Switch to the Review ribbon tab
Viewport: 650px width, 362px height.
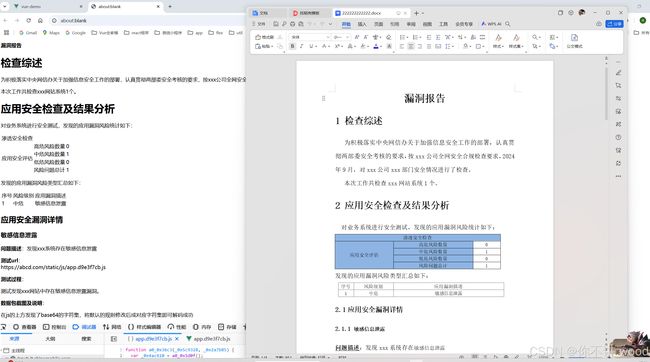(x=411, y=24)
